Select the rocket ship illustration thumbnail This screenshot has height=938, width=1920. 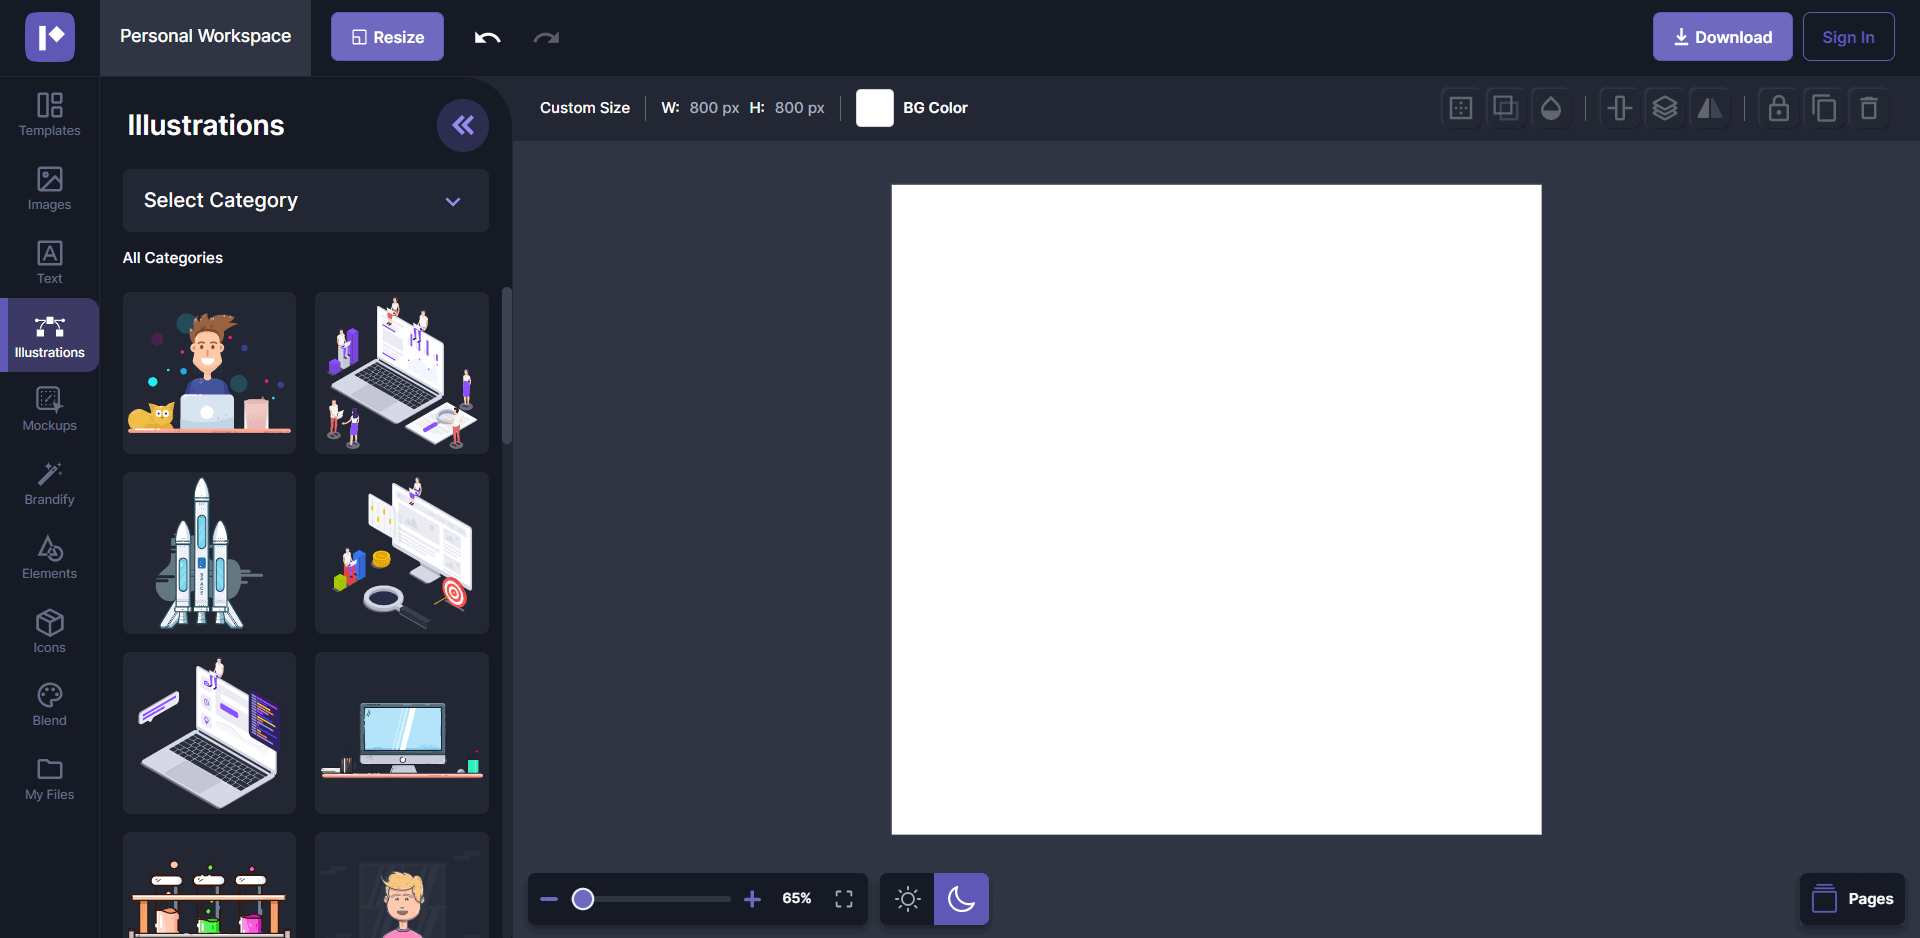208,552
